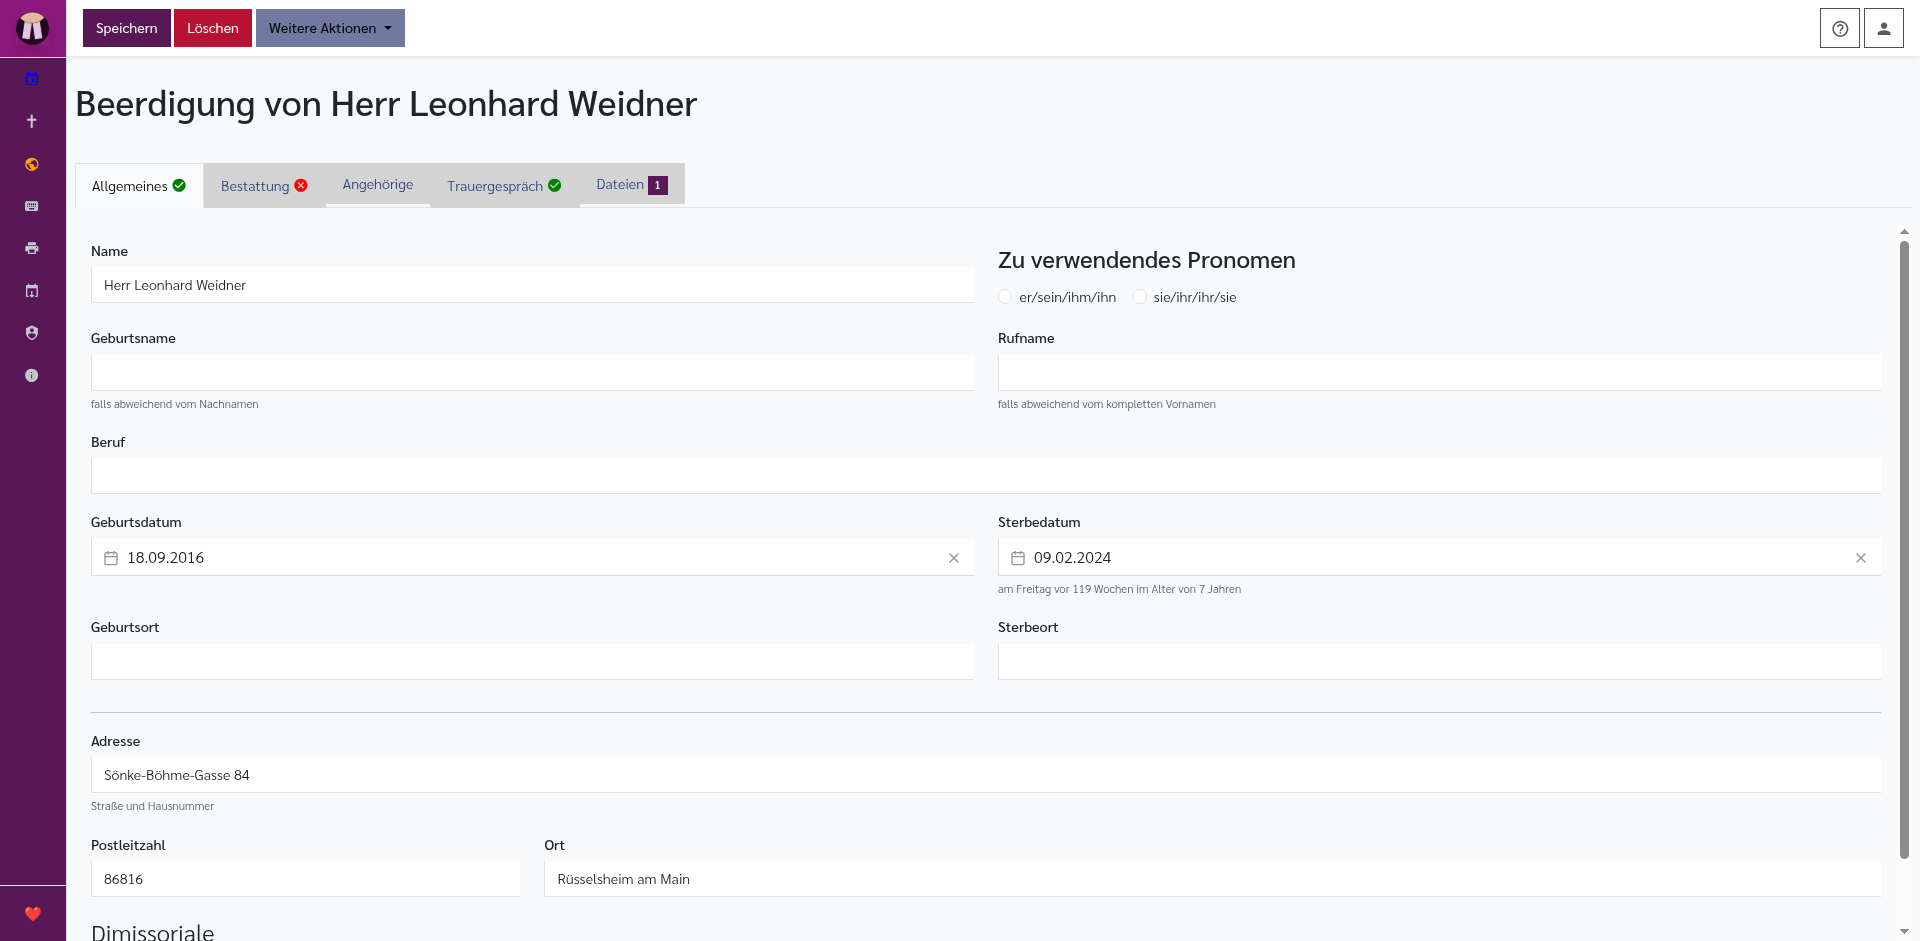Open Geburtsdatum calendar picker icon
The width and height of the screenshot is (1920, 941).
pyautogui.click(x=111, y=558)
